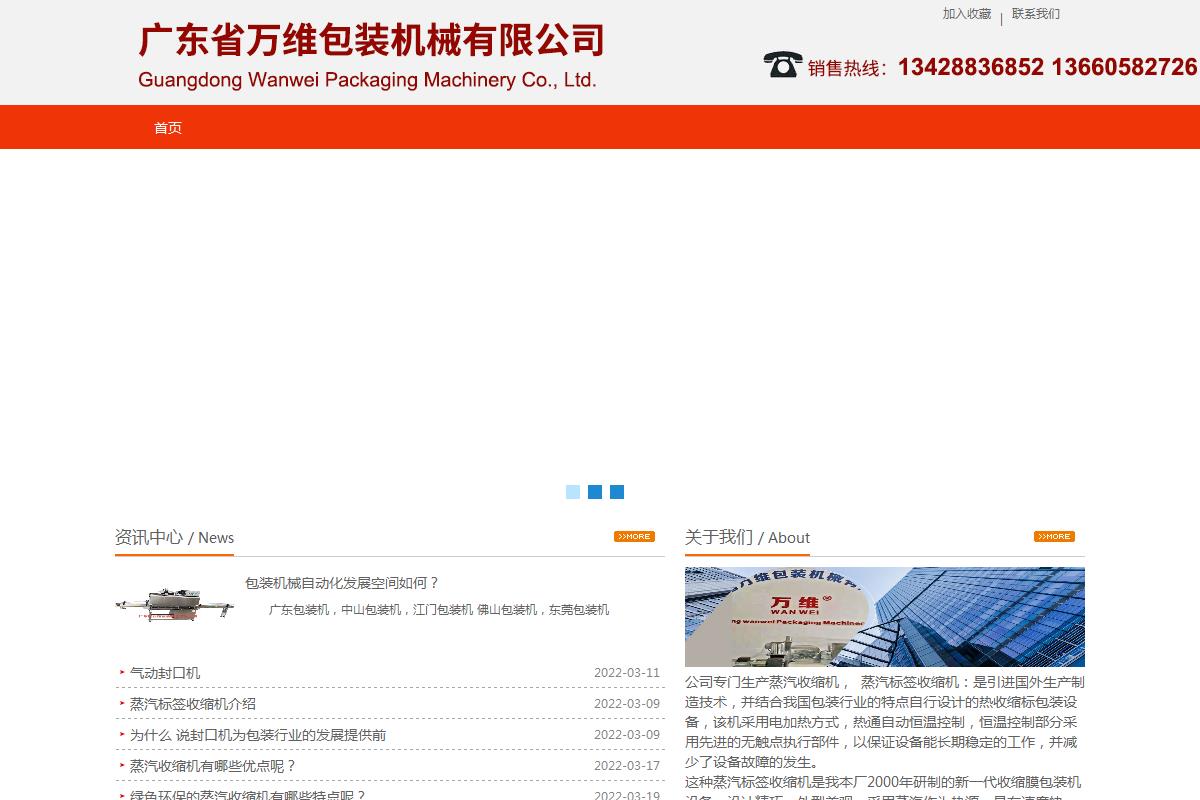Viewport: 1200px width, 800px height.
Task: Click MORE button in 资讯中心 News section
Action: 634,537
